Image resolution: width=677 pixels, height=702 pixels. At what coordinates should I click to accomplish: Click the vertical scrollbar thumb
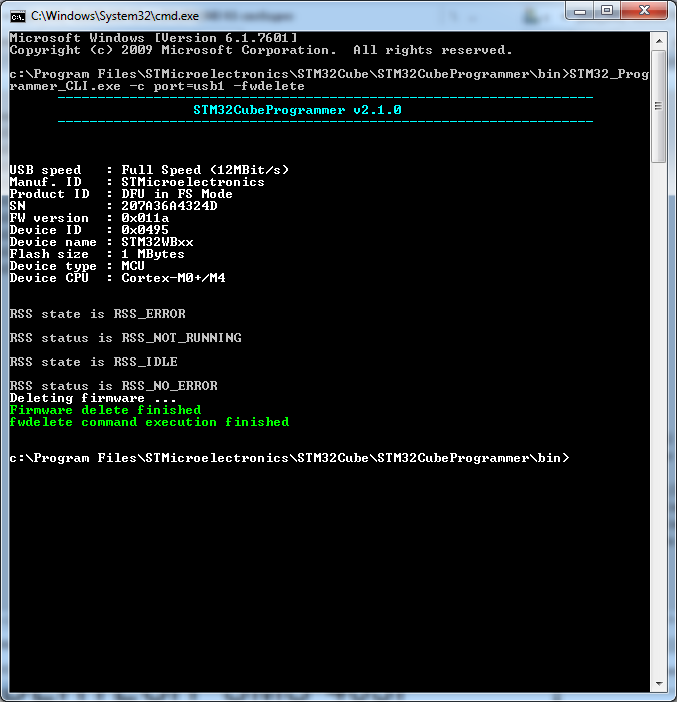(659, 107)
